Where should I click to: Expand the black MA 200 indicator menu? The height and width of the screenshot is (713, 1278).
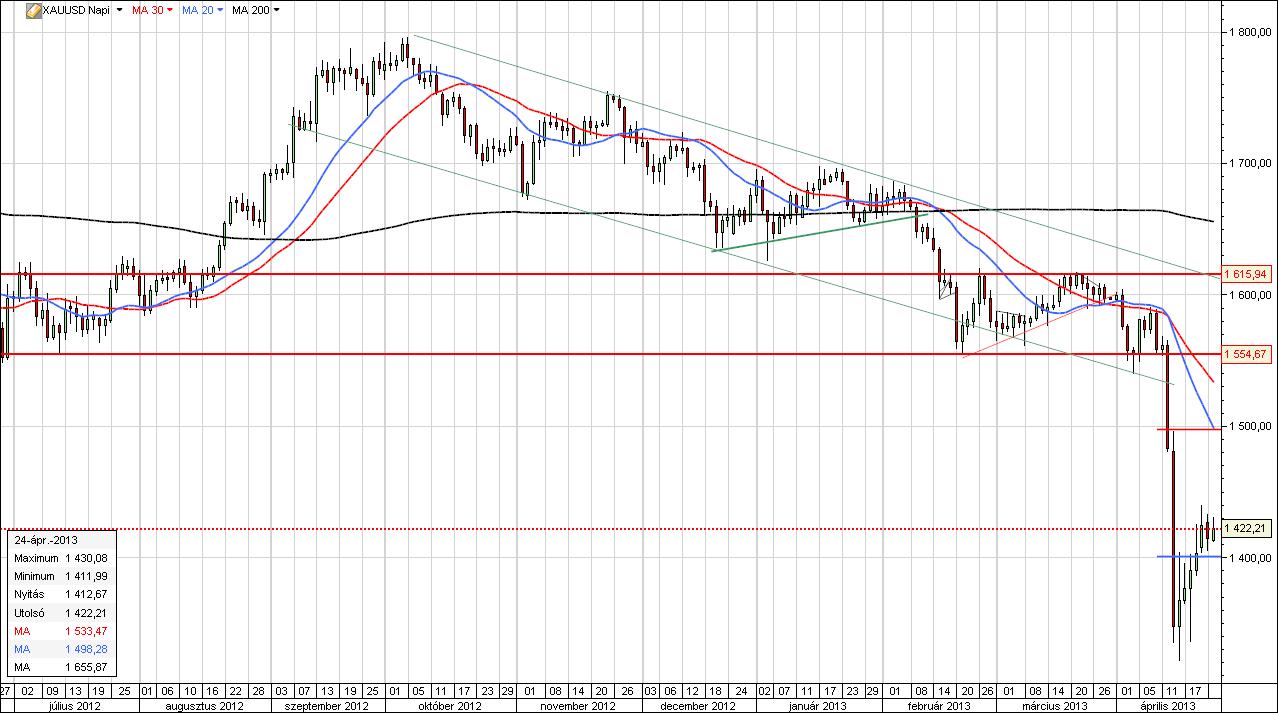[277, 10]
